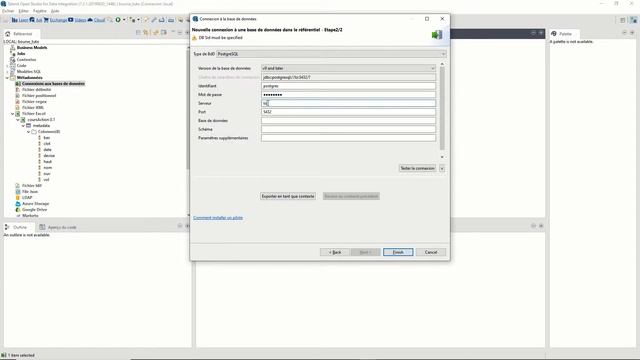The image size is (640, 360).
Task: Expand the Modèles SQL node
Action: click(7, 71)
